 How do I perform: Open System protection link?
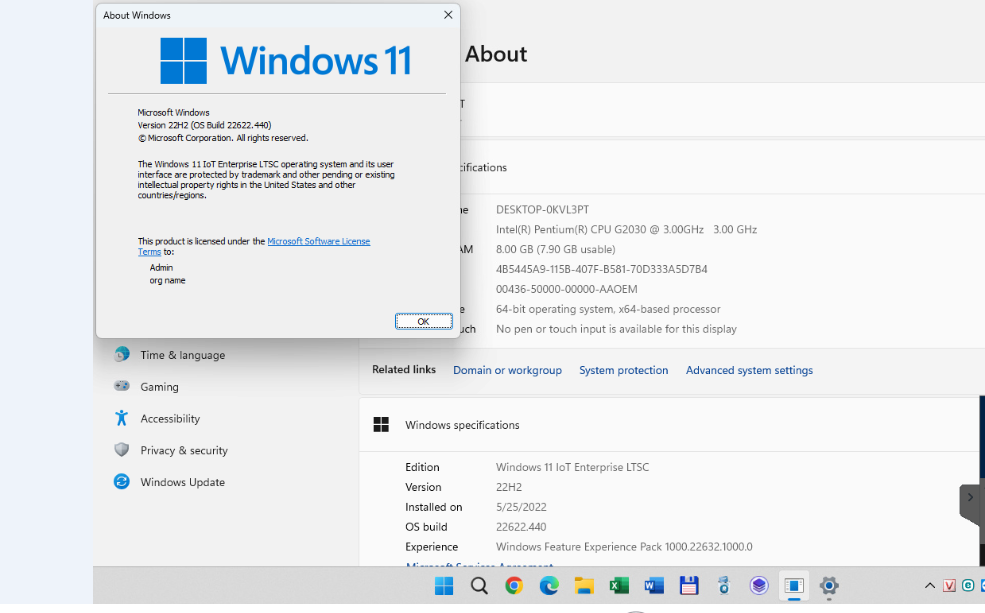[623, 370]
